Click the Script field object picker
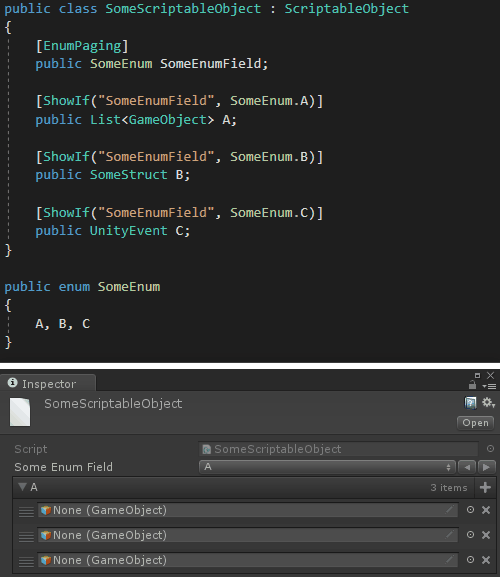Screen dimensions: 500x577 [x=490, y=449]
